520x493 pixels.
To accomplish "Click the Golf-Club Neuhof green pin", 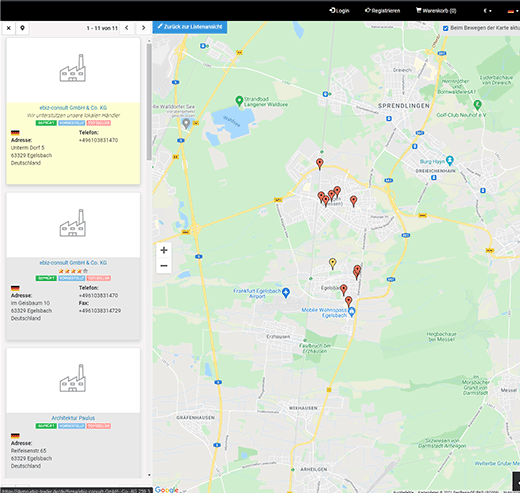I will click(x=478, y=105).
